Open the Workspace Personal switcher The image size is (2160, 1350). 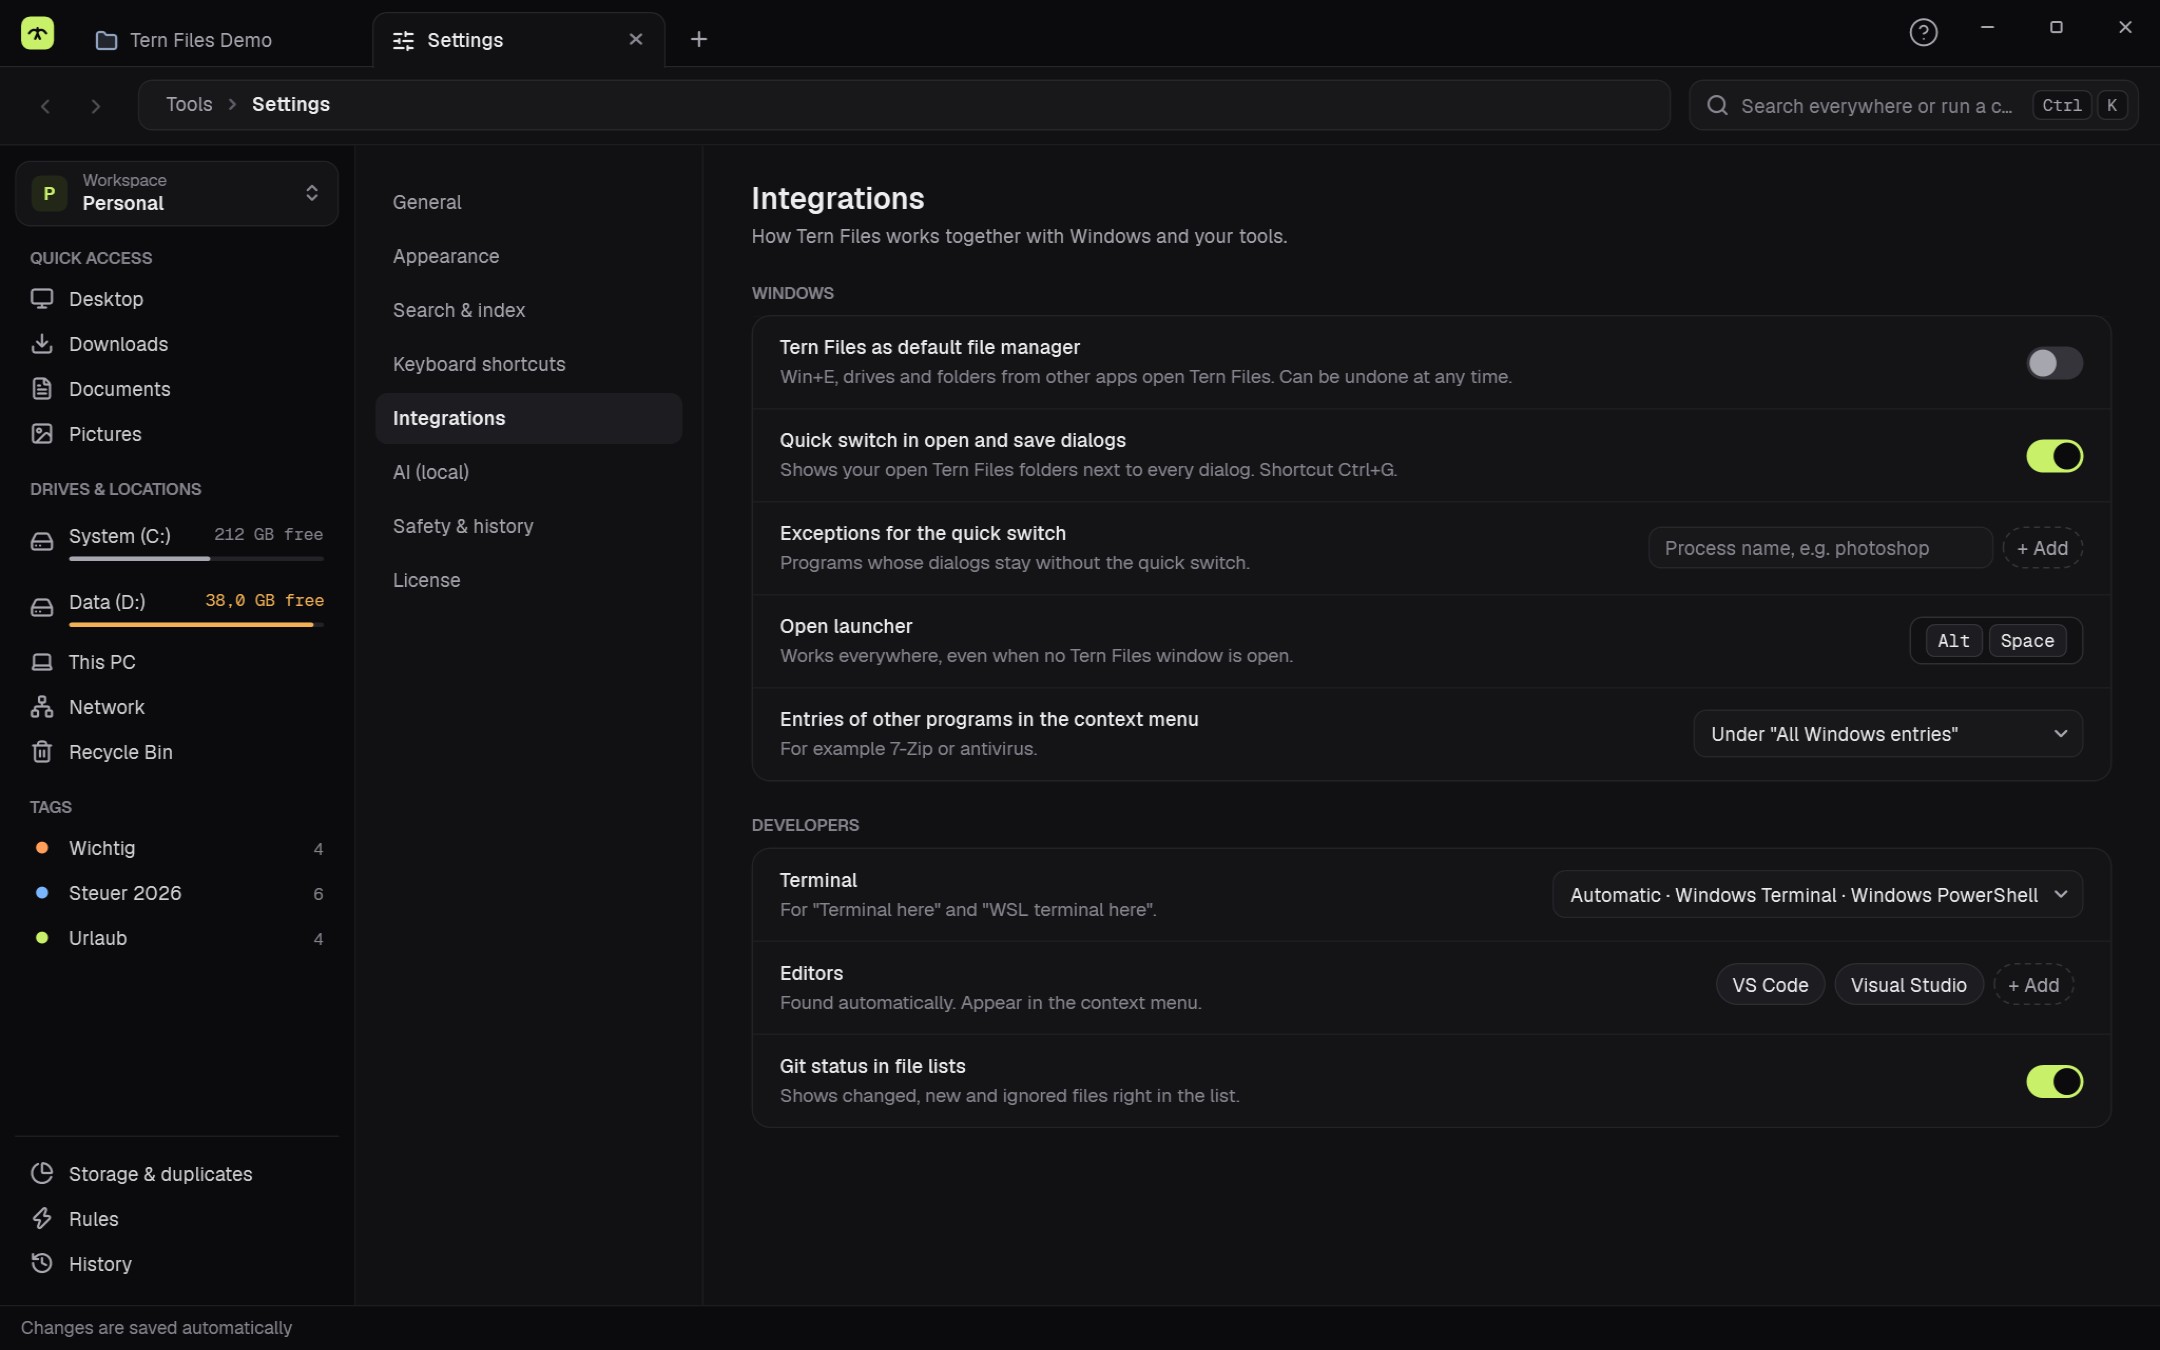pos(177,193)
